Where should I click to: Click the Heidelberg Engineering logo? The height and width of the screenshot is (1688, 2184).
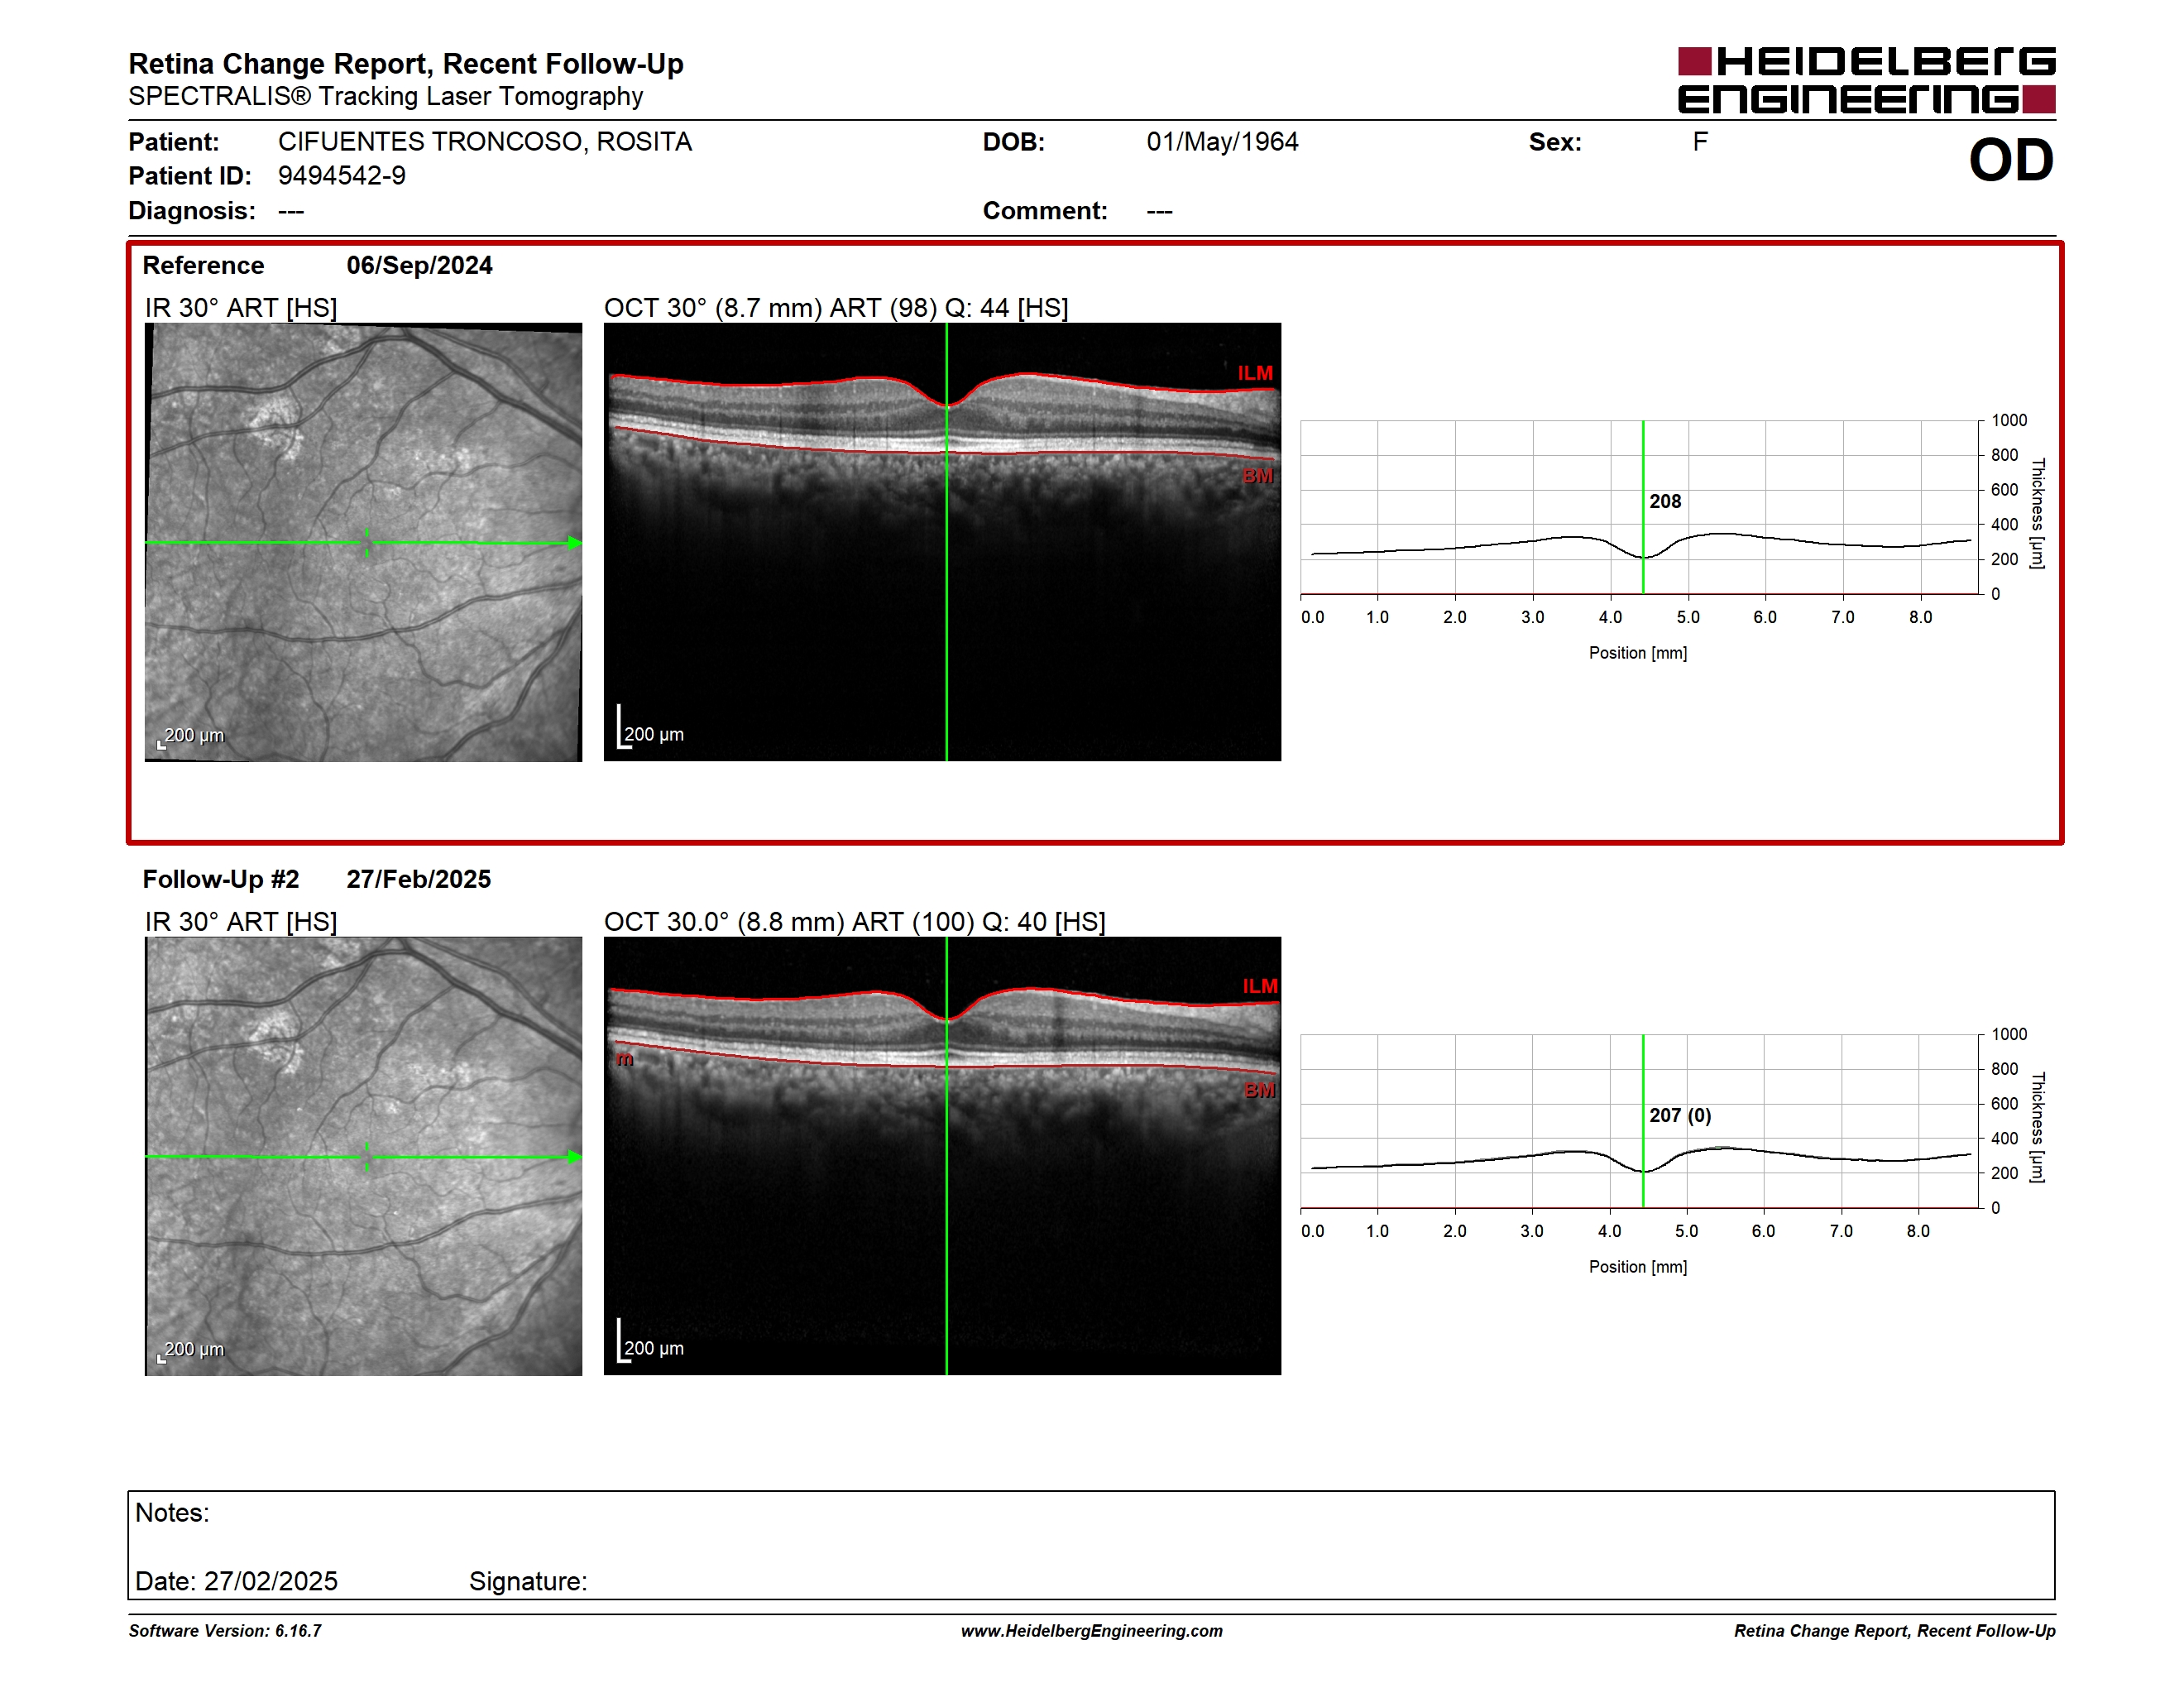click(1866, 80)
